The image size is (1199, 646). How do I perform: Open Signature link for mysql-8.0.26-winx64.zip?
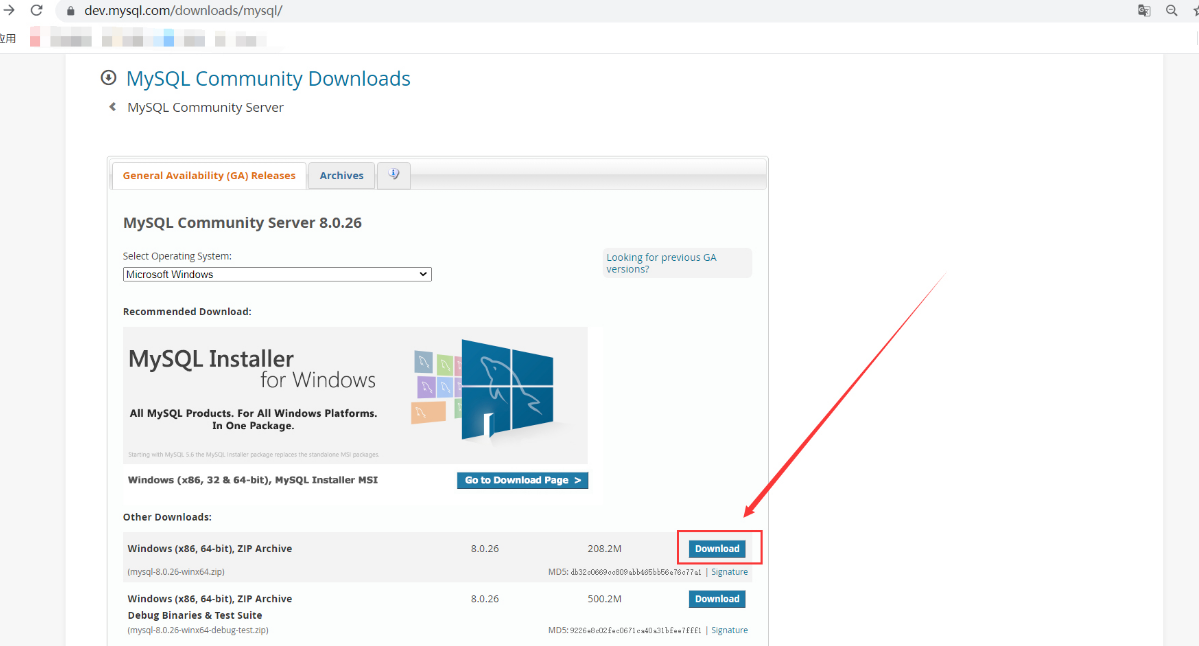(x=729, y=572)
